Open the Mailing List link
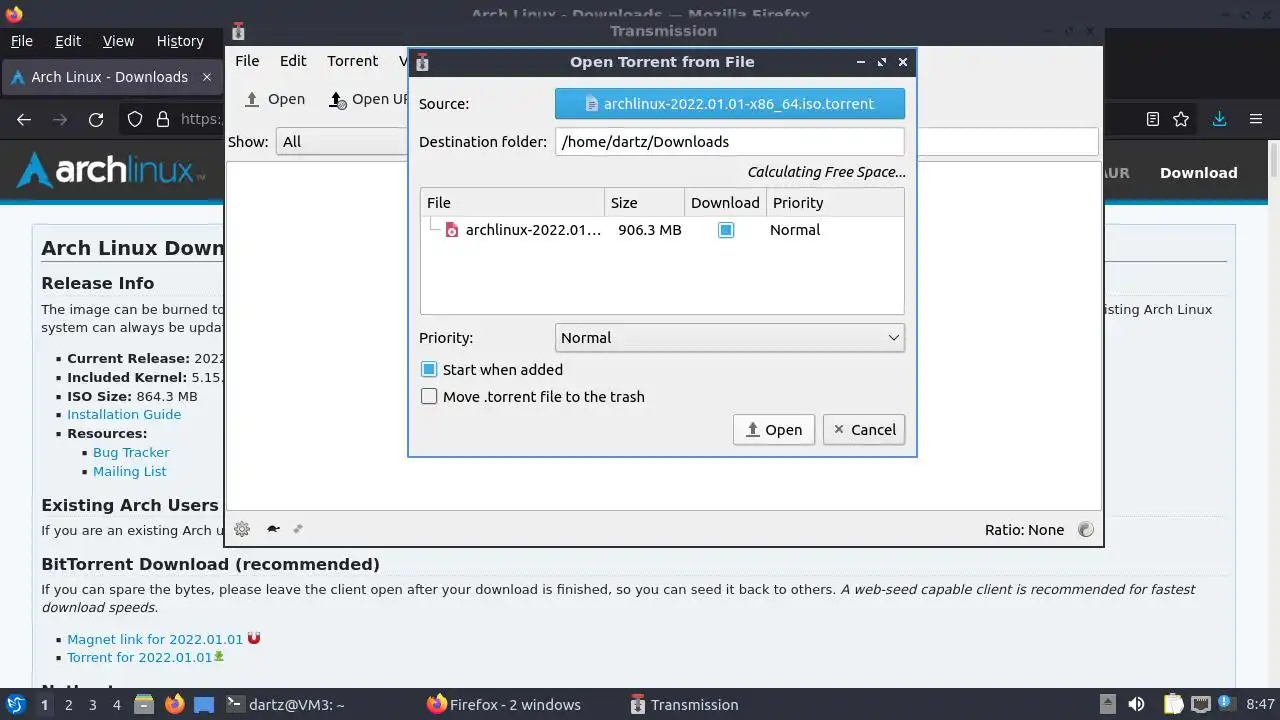 click(x=130, y=471)
